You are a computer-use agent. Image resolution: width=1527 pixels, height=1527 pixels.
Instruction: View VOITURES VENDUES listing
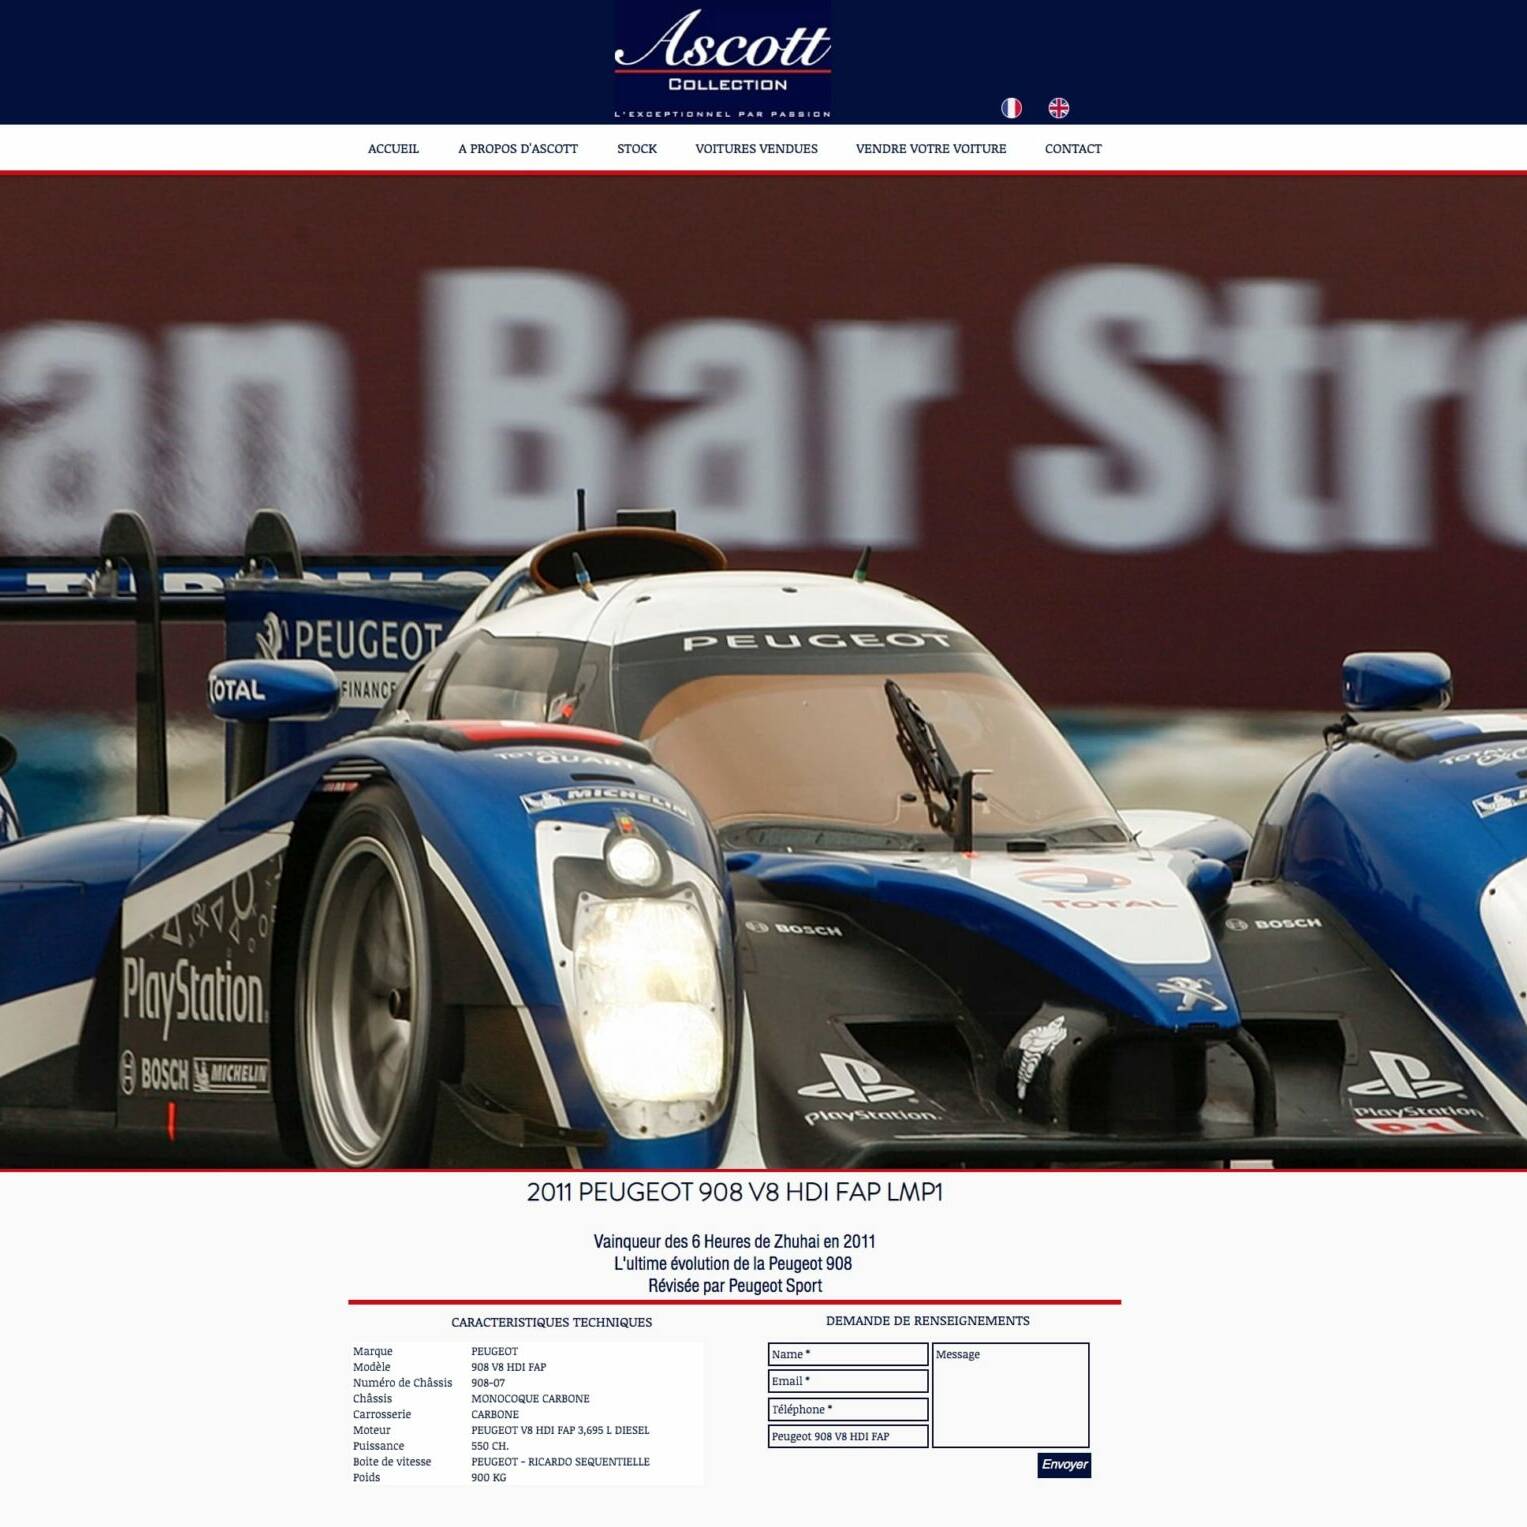756,148
